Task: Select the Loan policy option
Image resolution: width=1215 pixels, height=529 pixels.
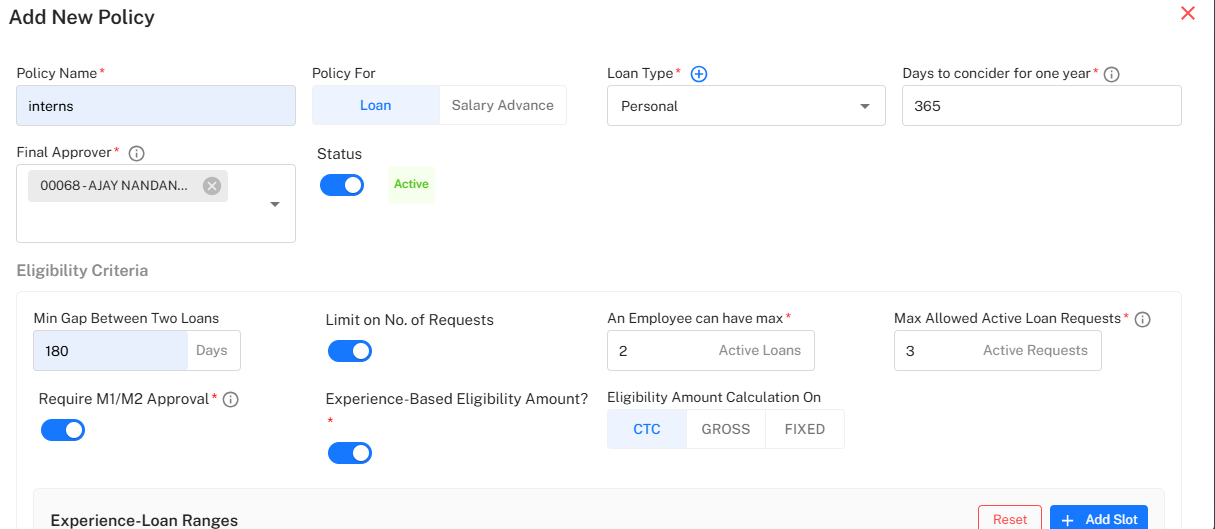Action: click(376, 105)
